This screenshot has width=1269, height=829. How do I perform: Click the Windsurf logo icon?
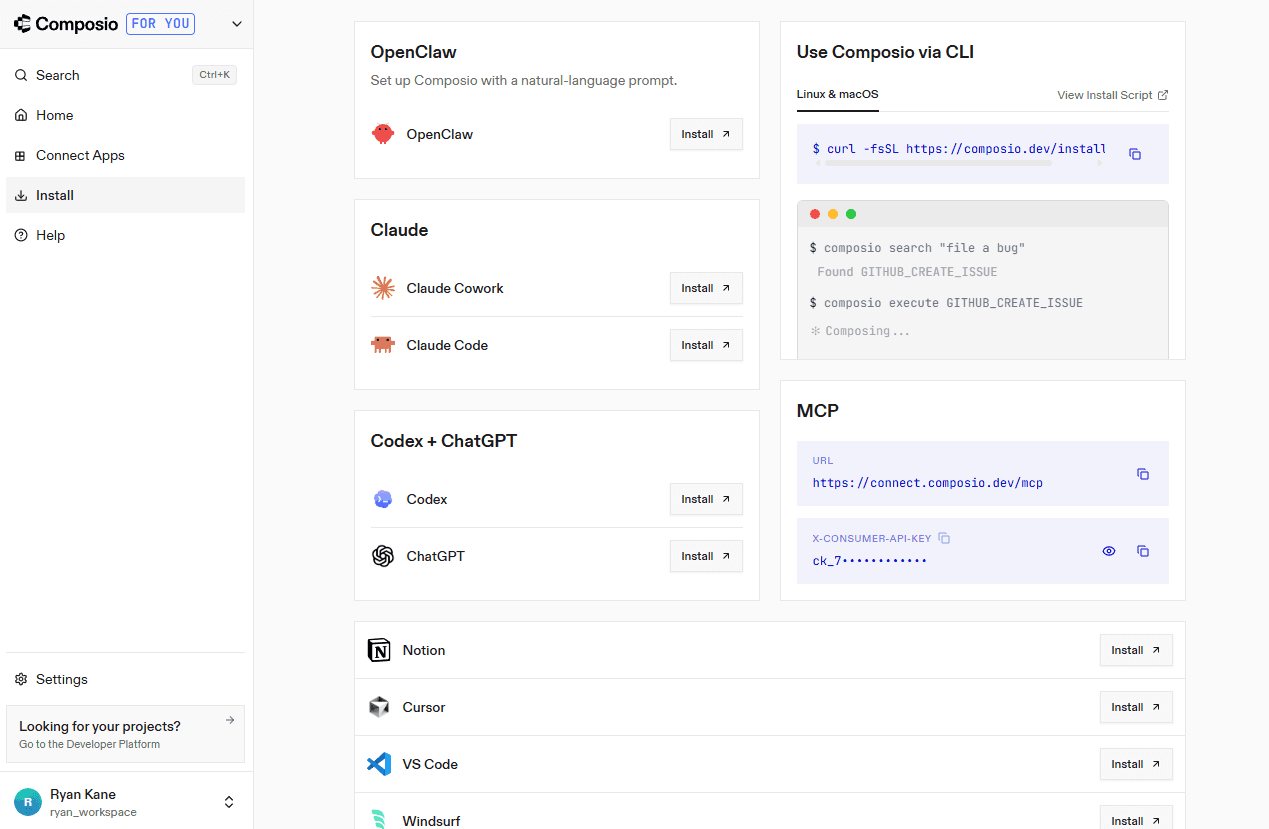[379, 820]
